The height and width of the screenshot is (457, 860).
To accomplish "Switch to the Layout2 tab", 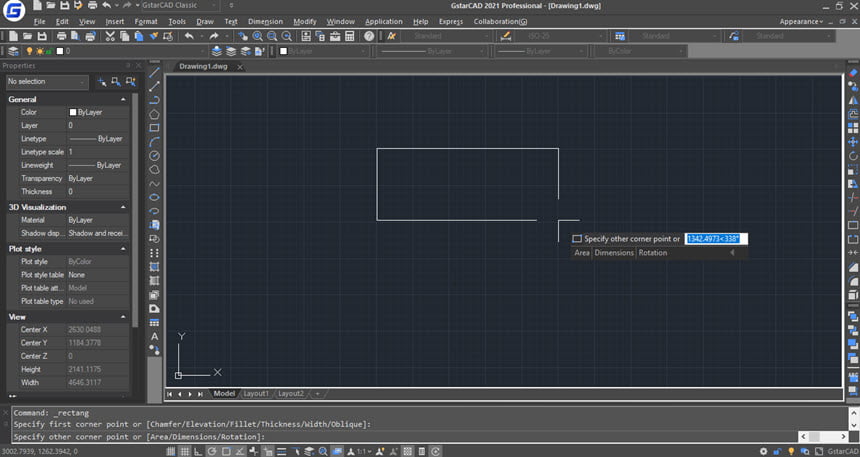I will tap(291, 394).
